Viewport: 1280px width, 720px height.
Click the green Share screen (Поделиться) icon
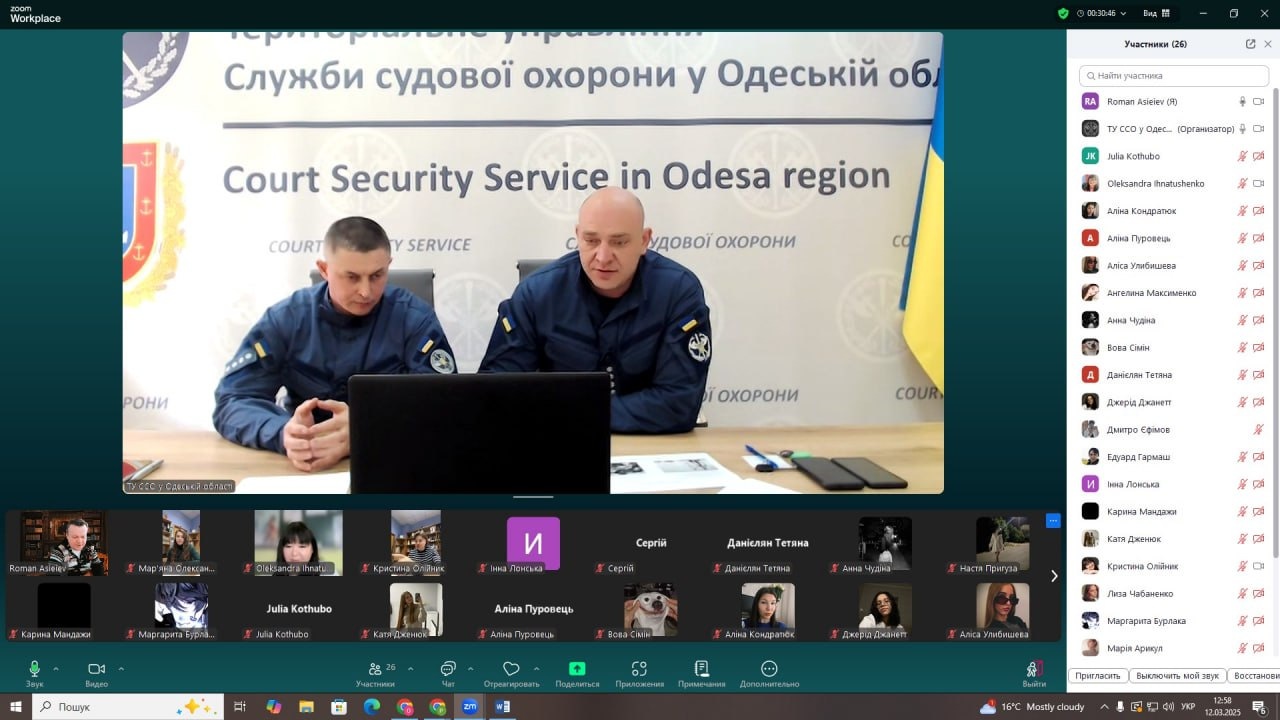point(577,669)
